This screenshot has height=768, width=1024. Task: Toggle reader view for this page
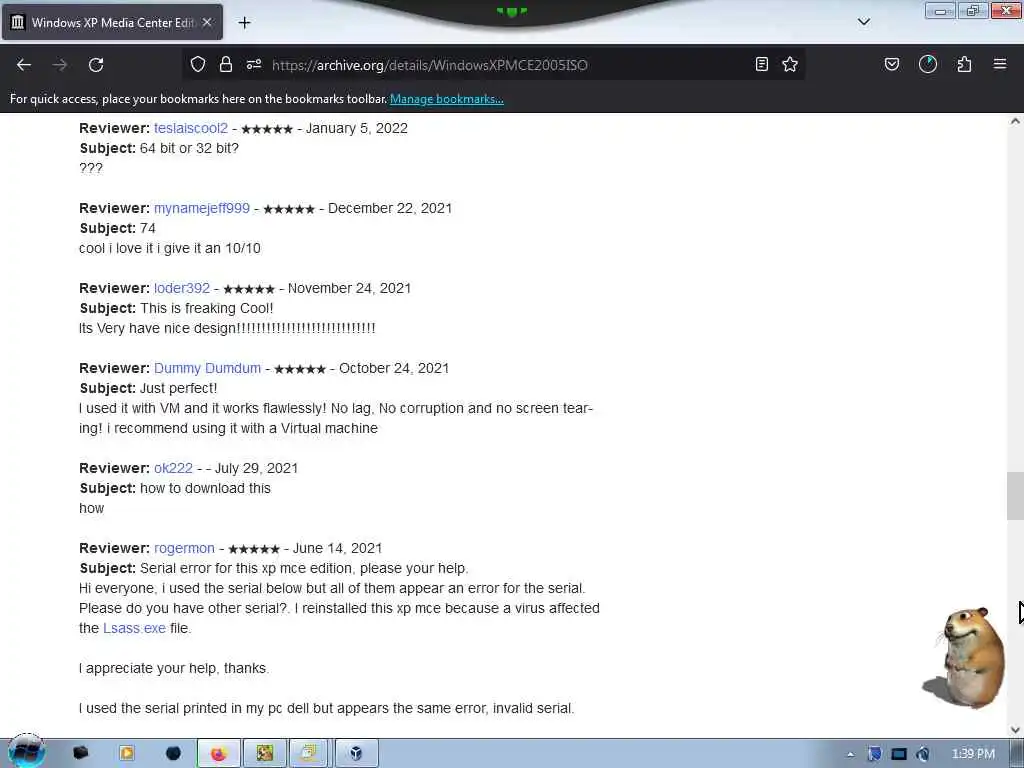(x=761, y=64)
